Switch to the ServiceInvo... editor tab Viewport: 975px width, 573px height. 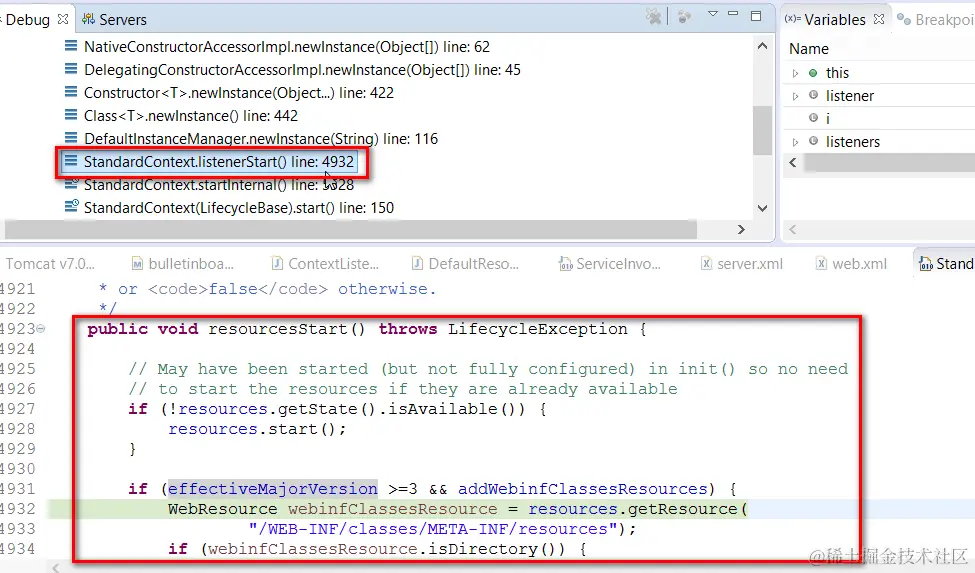tap(610, 264)
